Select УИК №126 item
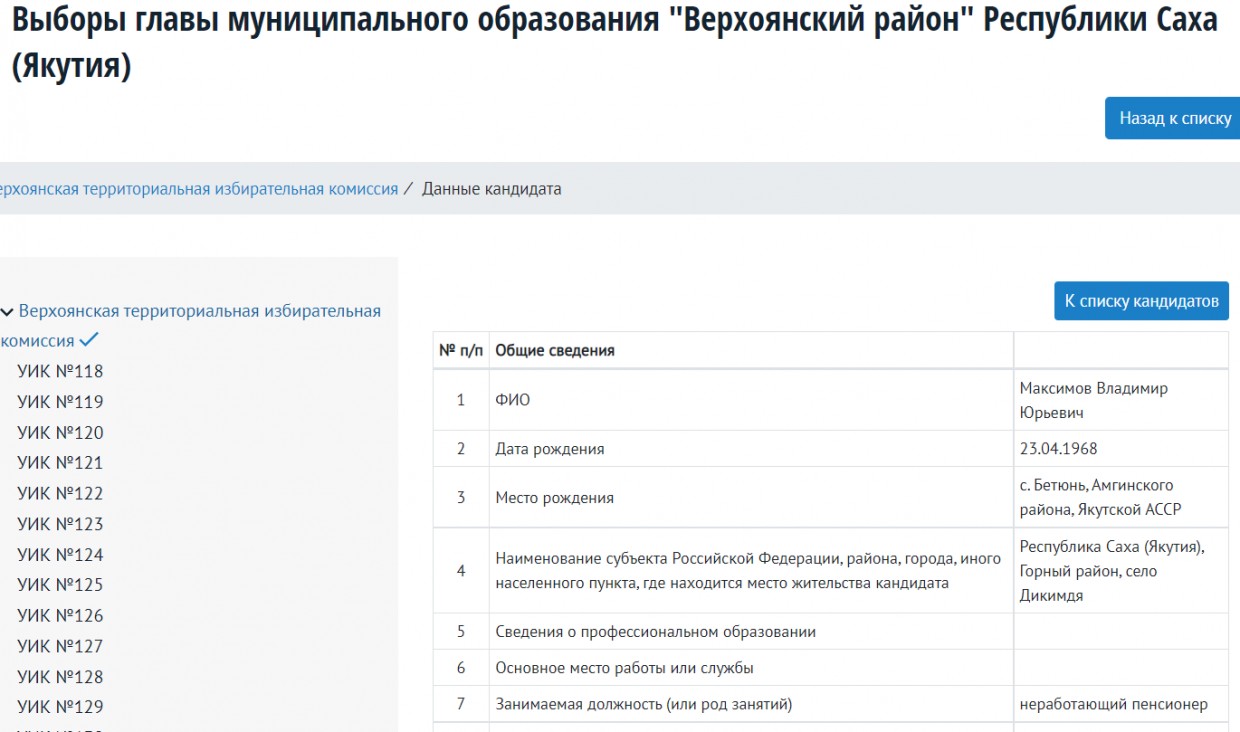Screen dimensions: 1240x732 [60, 616]
